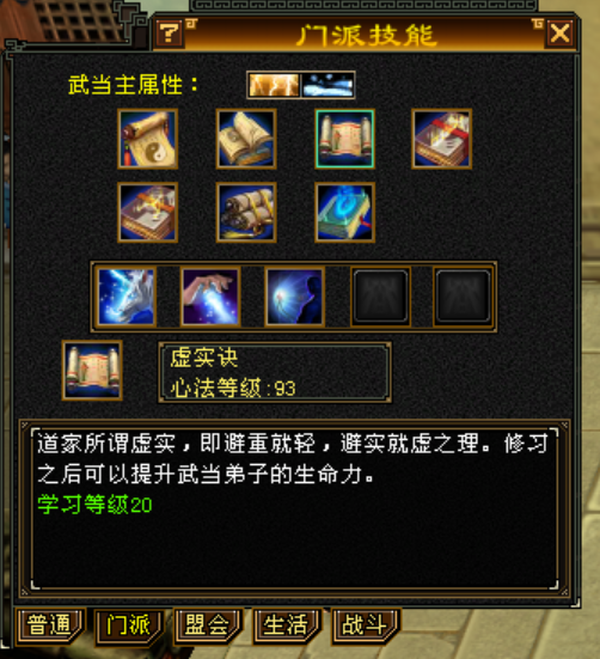
Task: Select the book with crossed scroll icon
Action: pyautogui.click(x=147, y=213)
